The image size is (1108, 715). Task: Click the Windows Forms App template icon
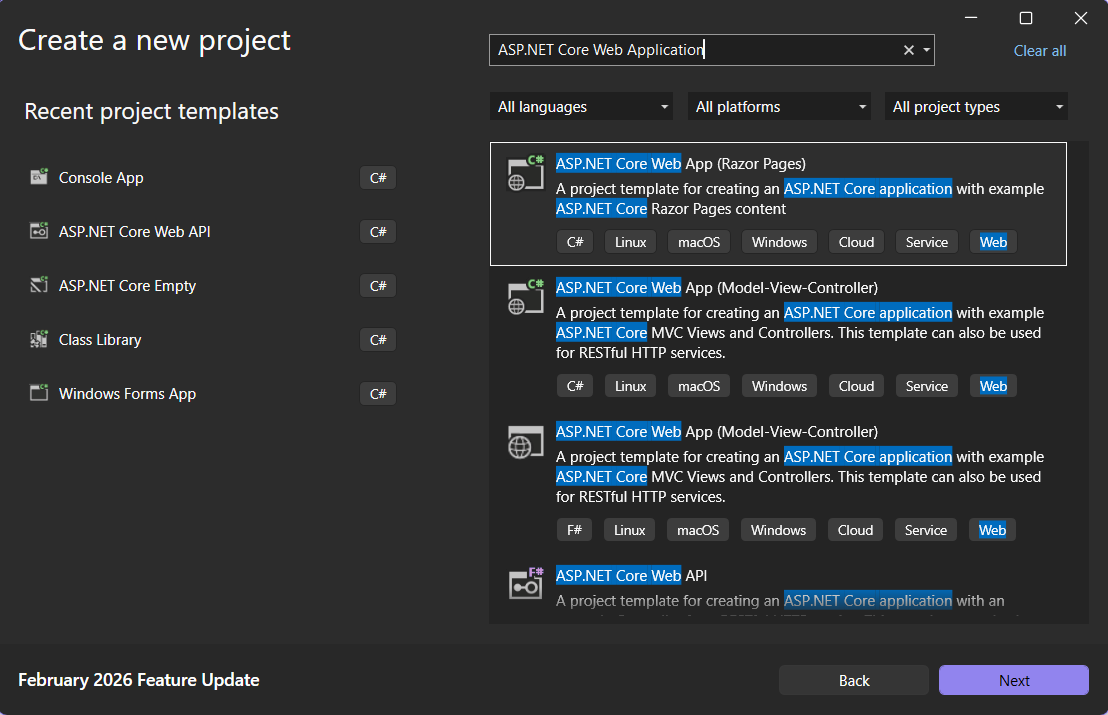[39, 394]
